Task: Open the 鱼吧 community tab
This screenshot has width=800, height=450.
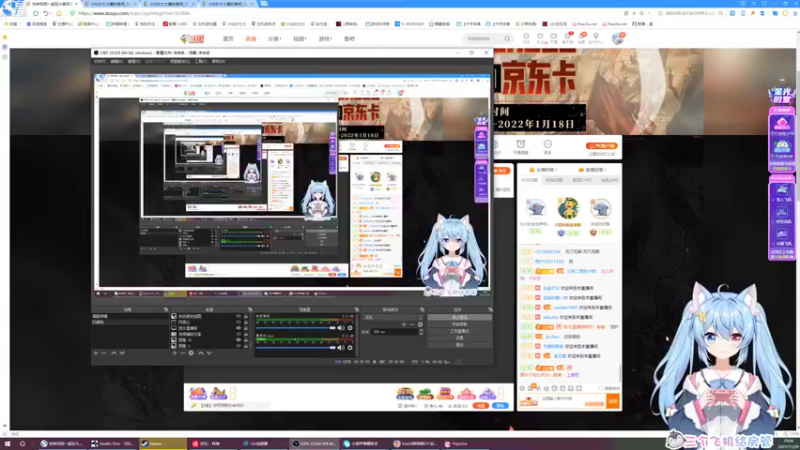Action: click(x=349, y=39)
